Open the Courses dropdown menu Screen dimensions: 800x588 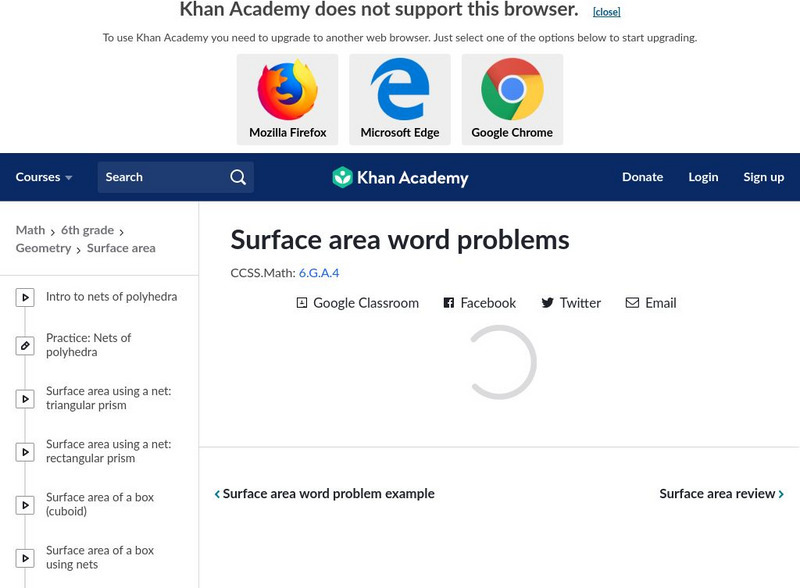(x=44, y=177)
